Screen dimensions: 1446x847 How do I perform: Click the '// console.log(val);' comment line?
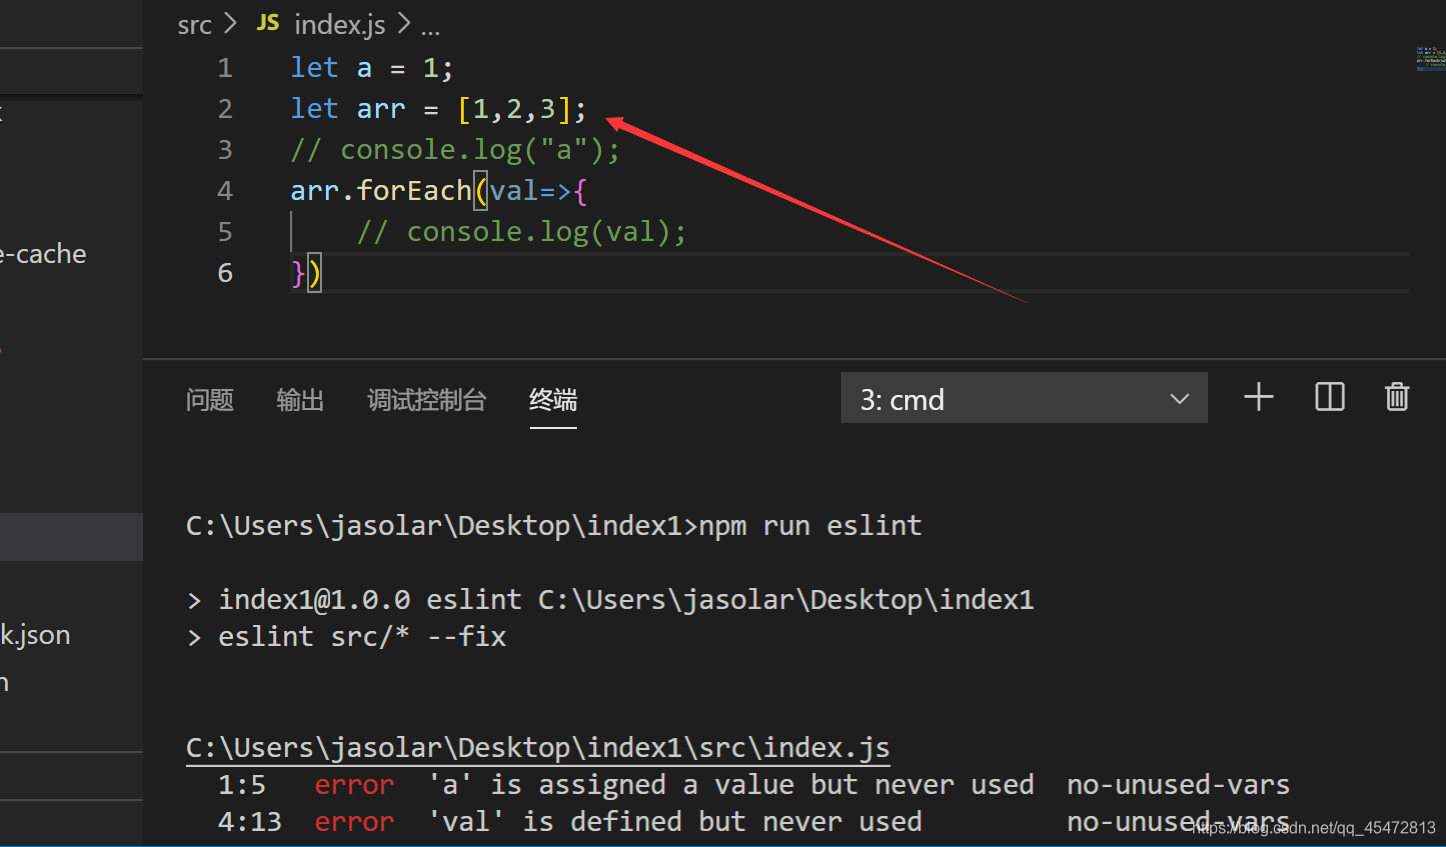click(x=522, y=232)
